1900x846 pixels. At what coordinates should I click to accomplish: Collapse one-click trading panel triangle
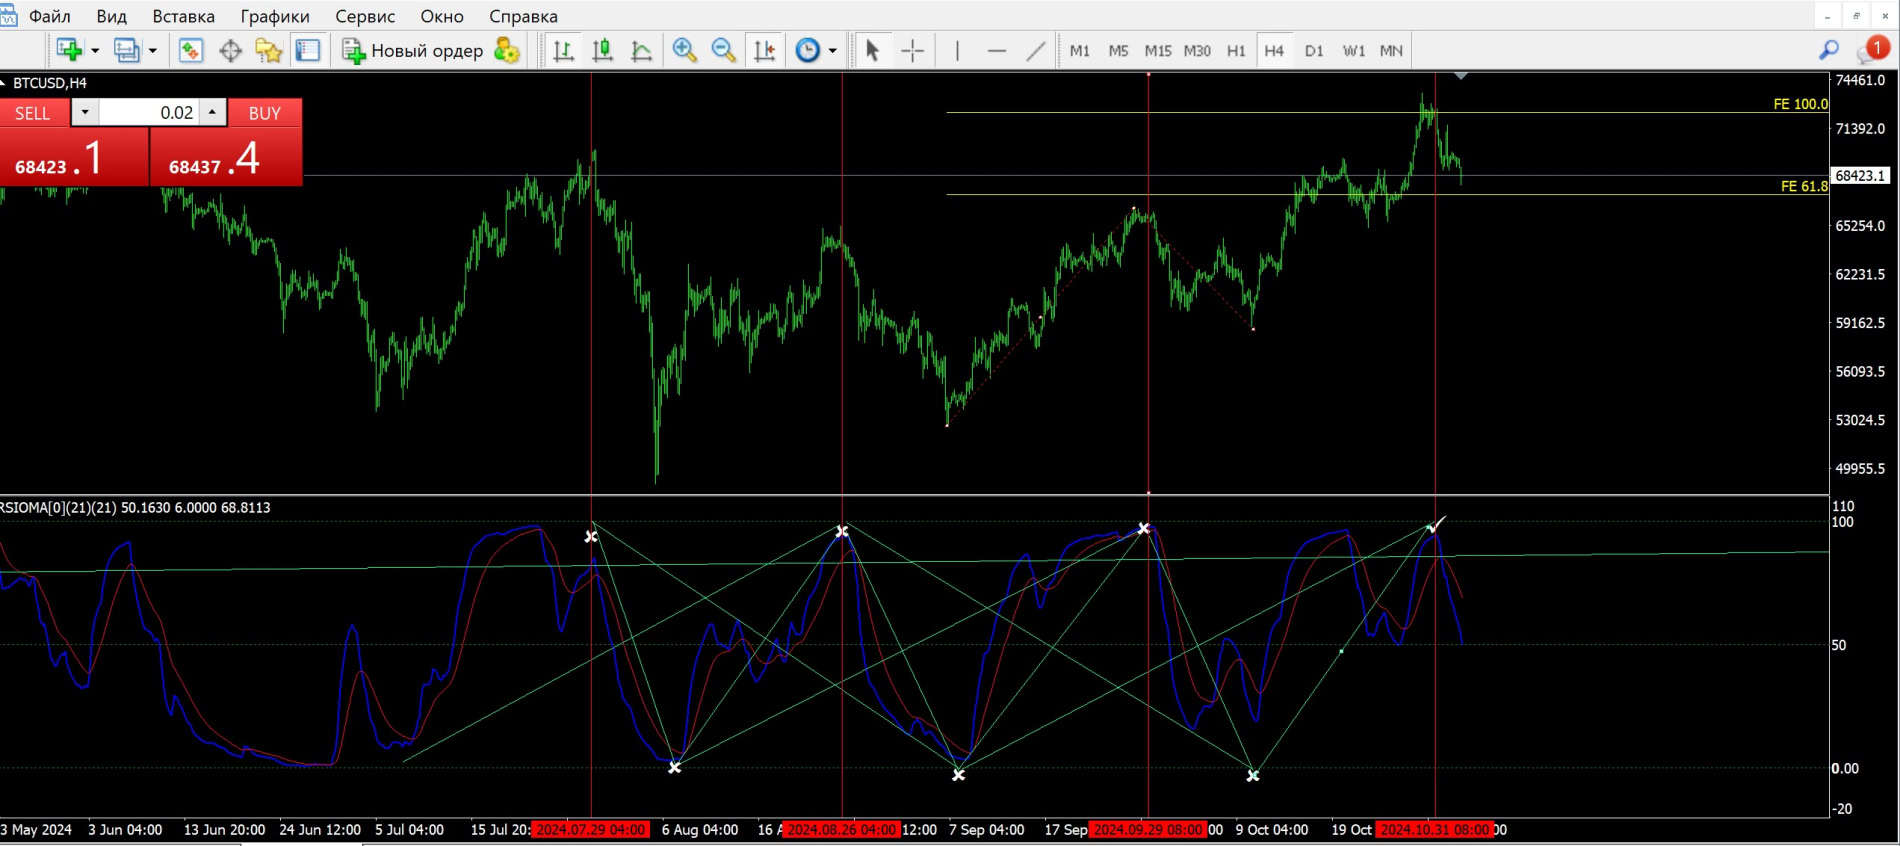coord(4,83)
